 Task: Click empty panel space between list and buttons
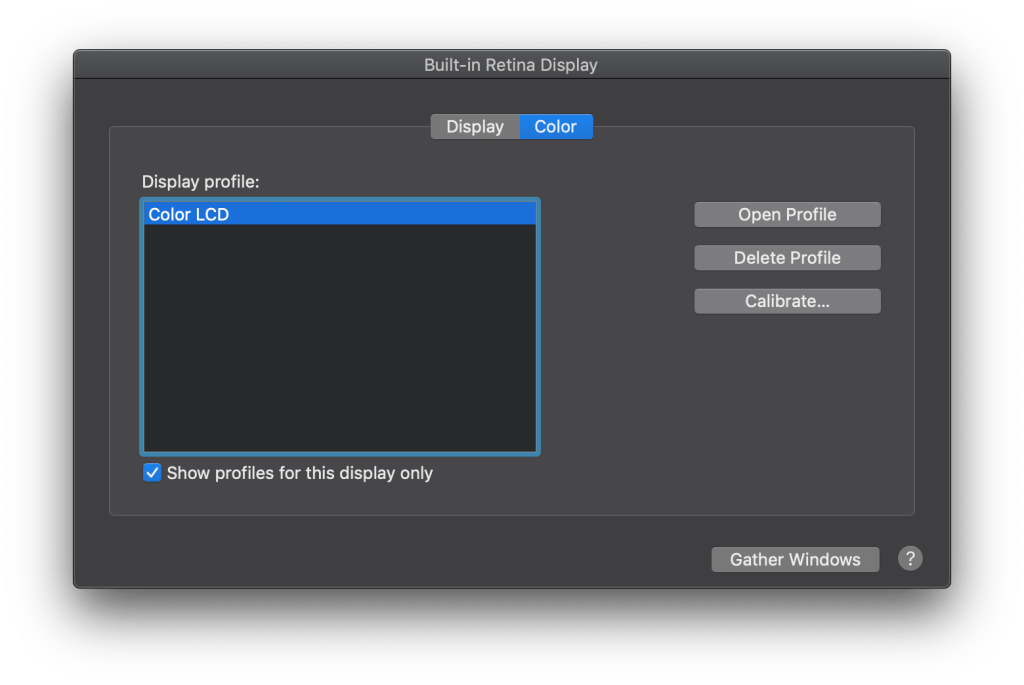(615, 330)
